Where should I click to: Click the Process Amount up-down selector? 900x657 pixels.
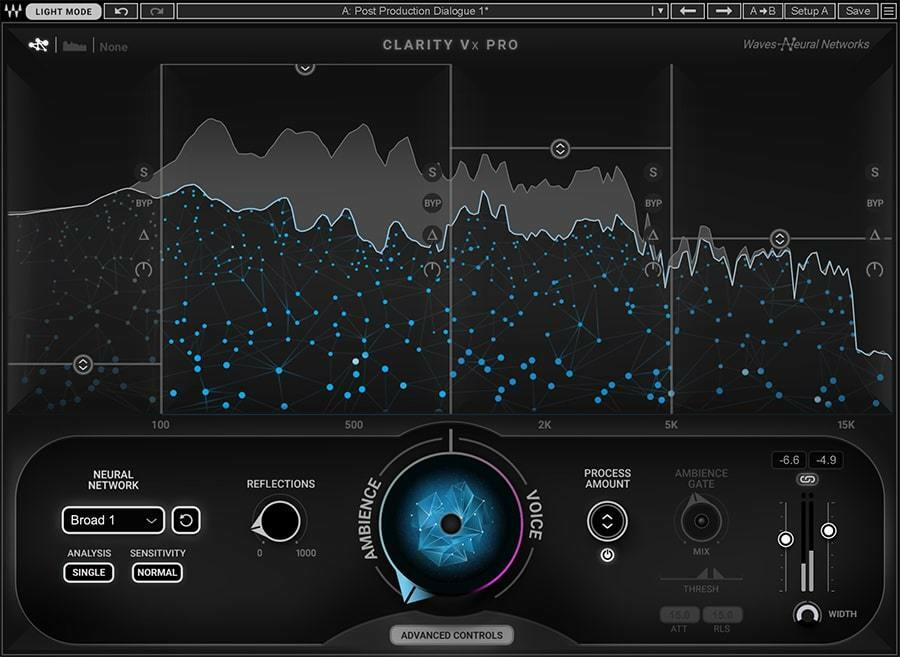pyautogui.click(x=607, y=522)
